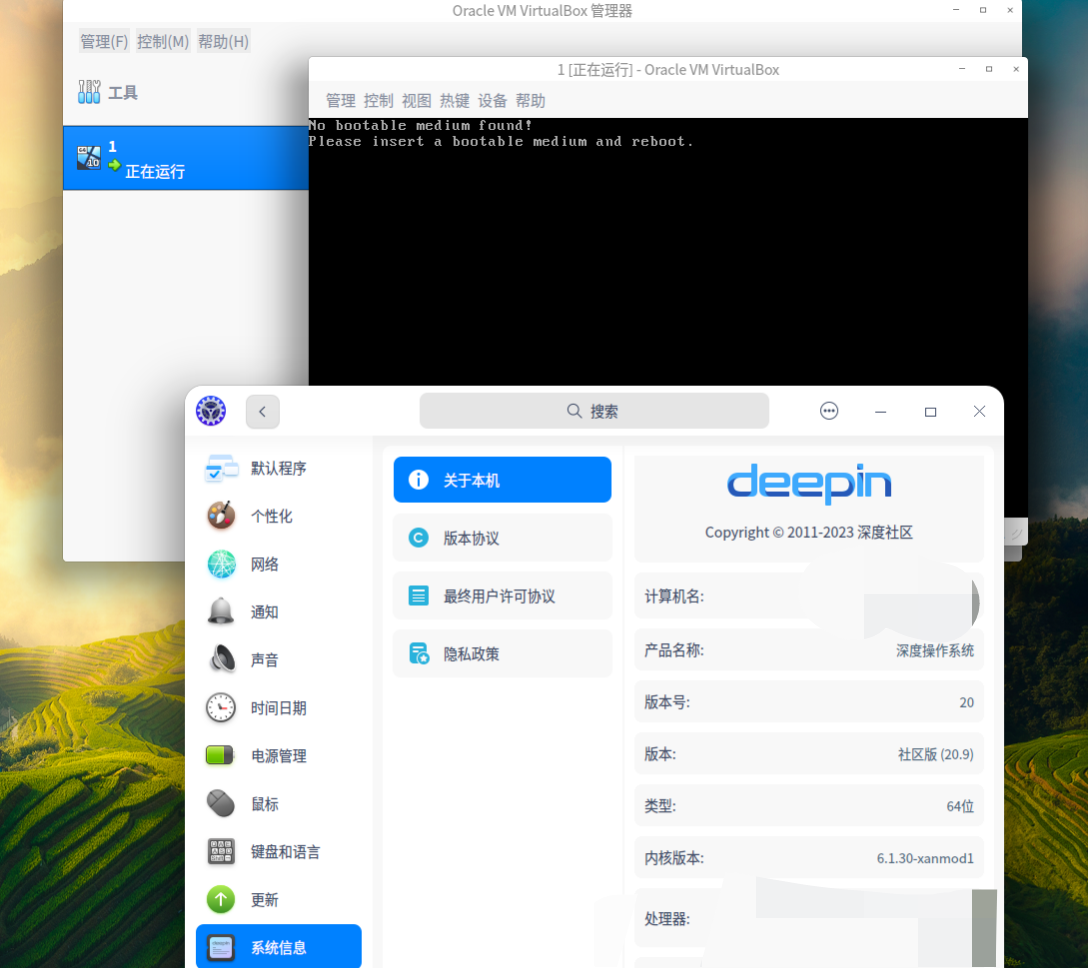Viewport: 1088px width, 968px height.
Task: Open 个性化 personalization palette icon
Action: 221,516
